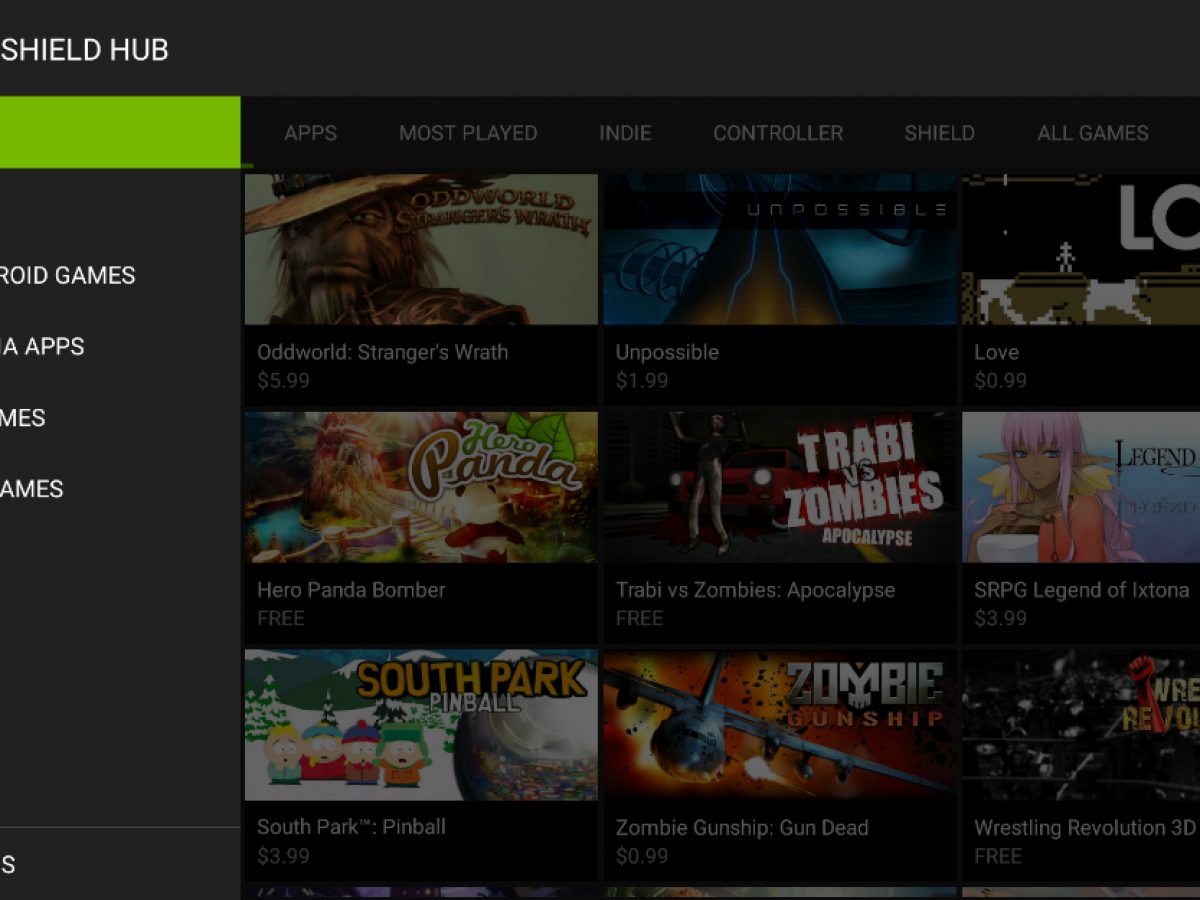Screen dimensions: 1200x900
Task: Select the Indie tab
Action: click(625, 133)
